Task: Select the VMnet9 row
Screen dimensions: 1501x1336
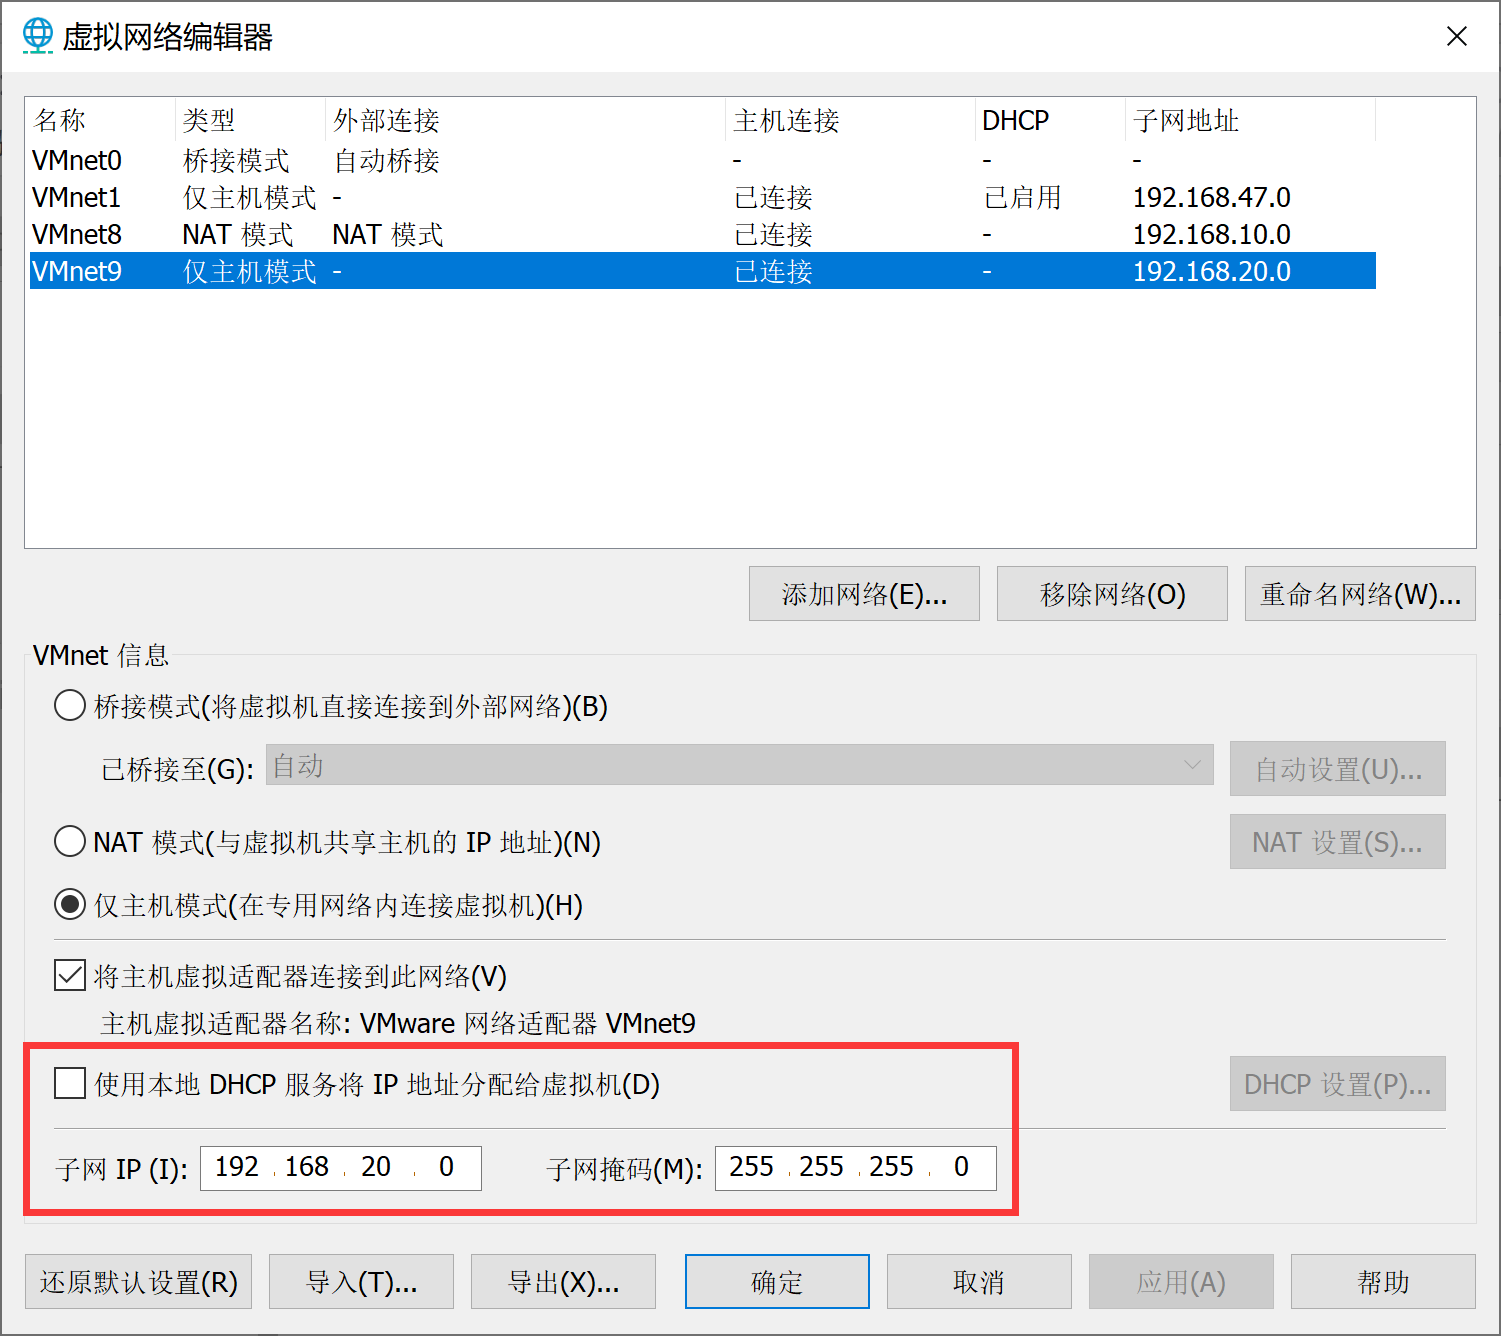Action: click(x=703, y=271)
